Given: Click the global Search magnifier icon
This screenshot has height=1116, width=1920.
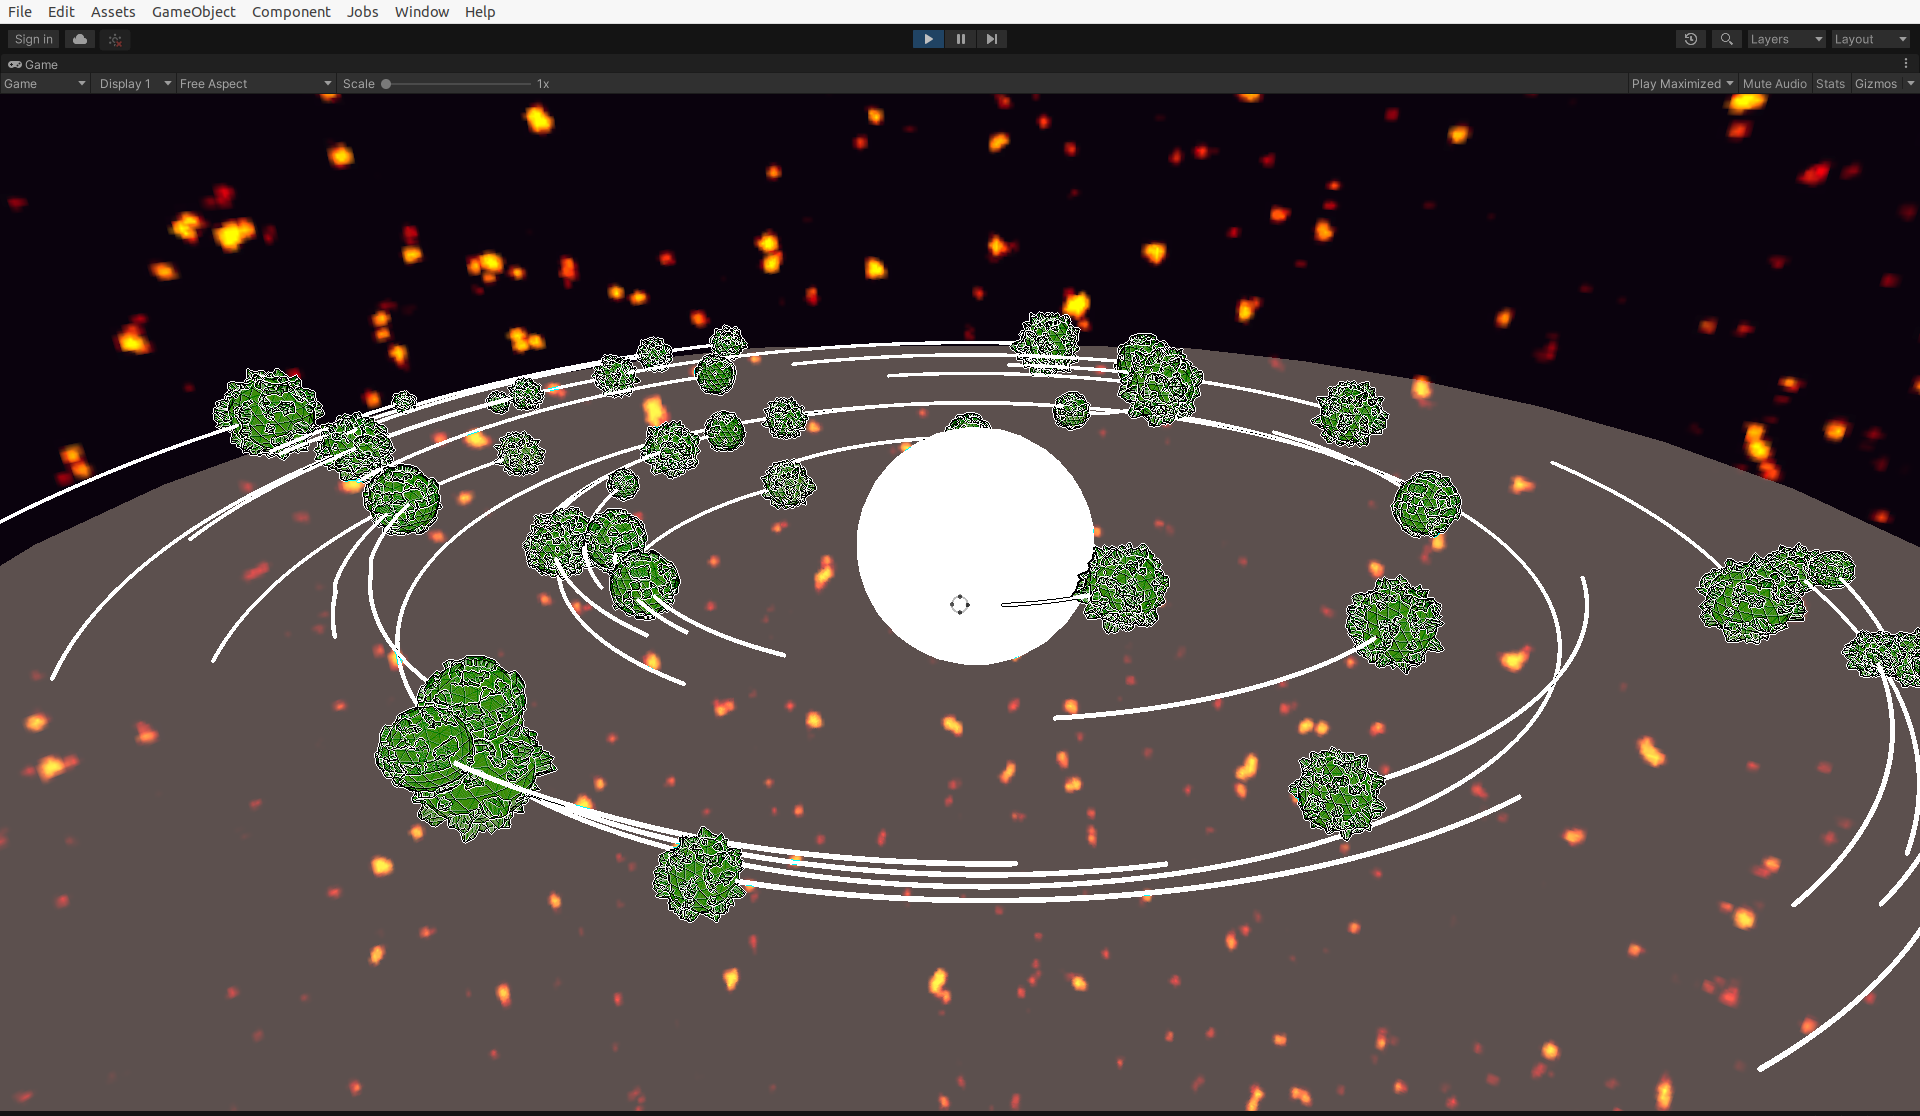Looking at the screenshot, I should coord(1726,39).
